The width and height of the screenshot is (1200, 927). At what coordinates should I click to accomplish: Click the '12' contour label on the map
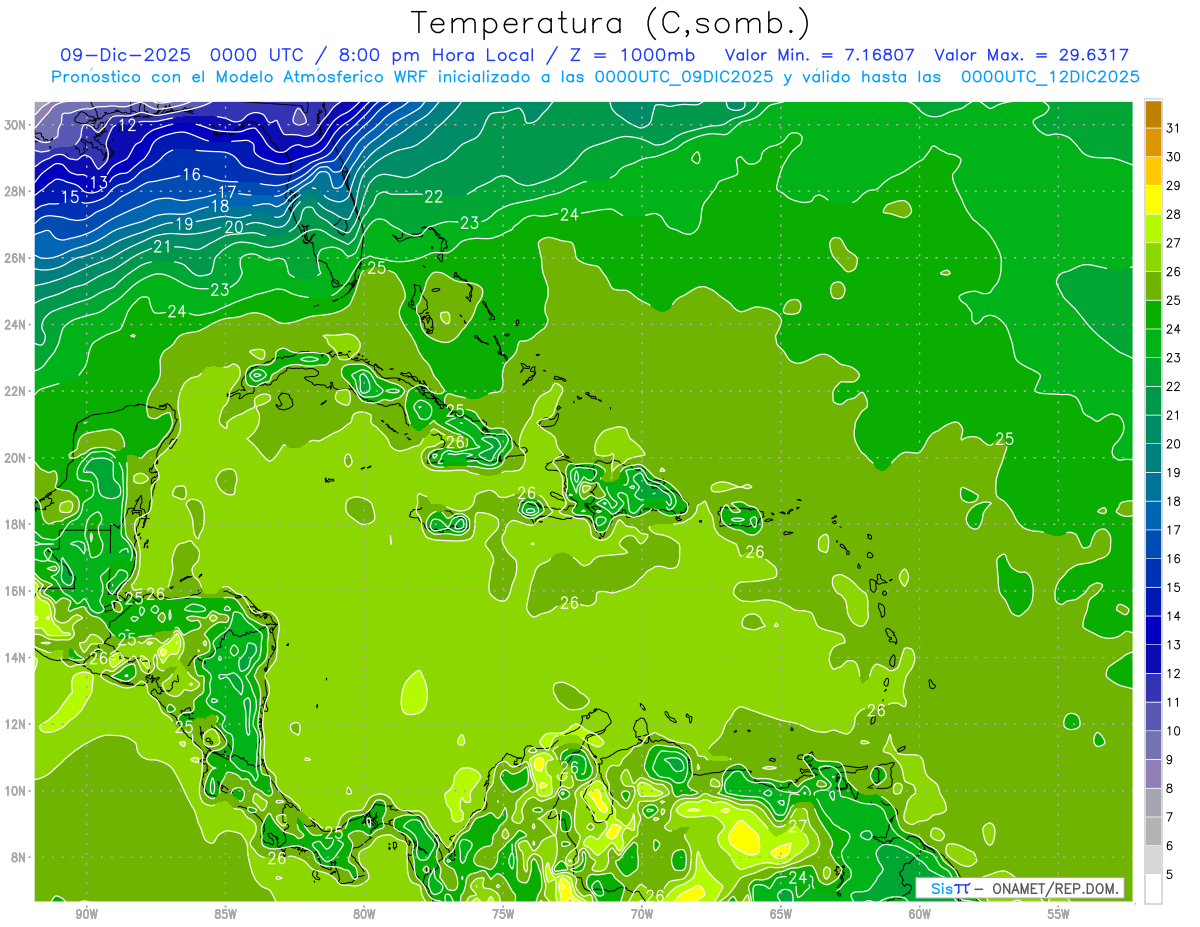click(127, 125)
